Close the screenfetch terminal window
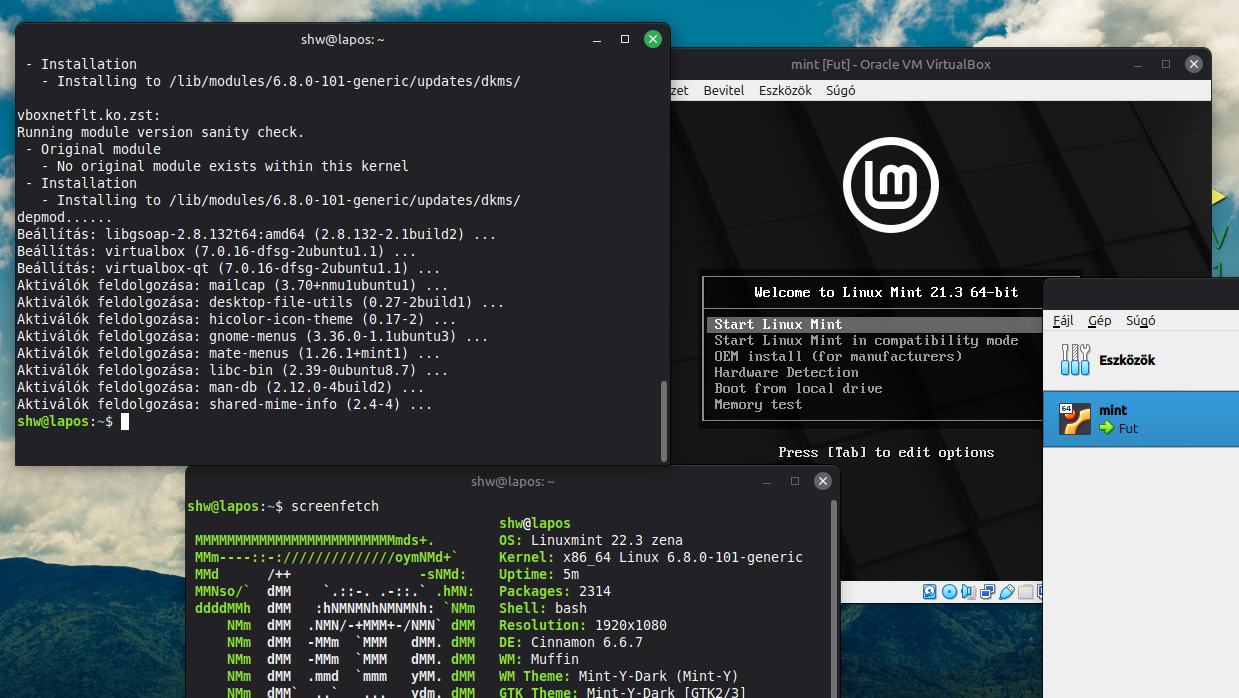The image size is (1239, 698). (823, 481)
